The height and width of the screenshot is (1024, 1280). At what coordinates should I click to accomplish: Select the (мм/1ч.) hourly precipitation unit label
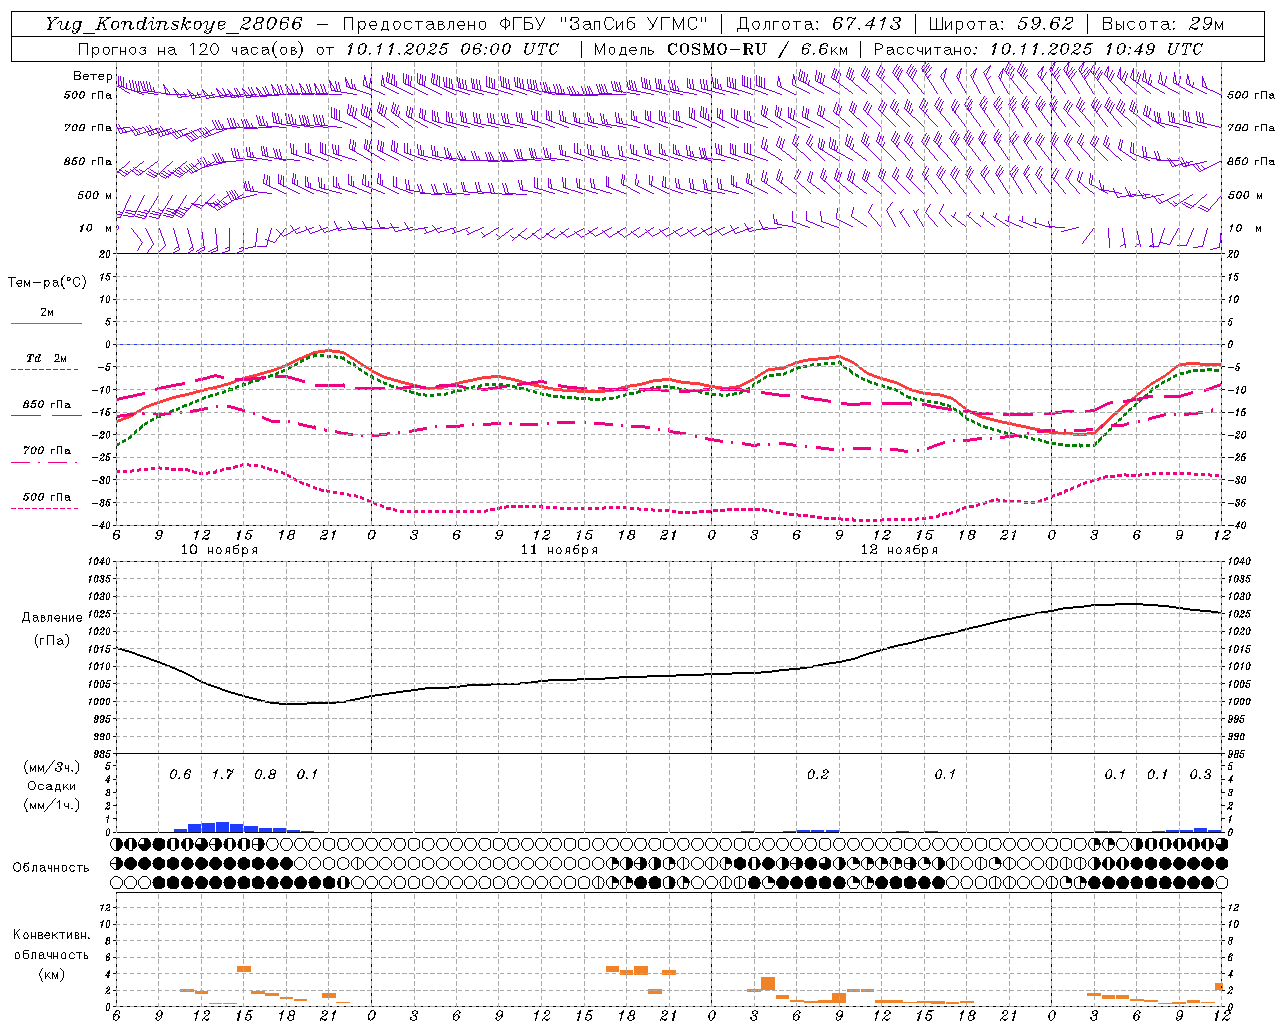tap(51, 805)
